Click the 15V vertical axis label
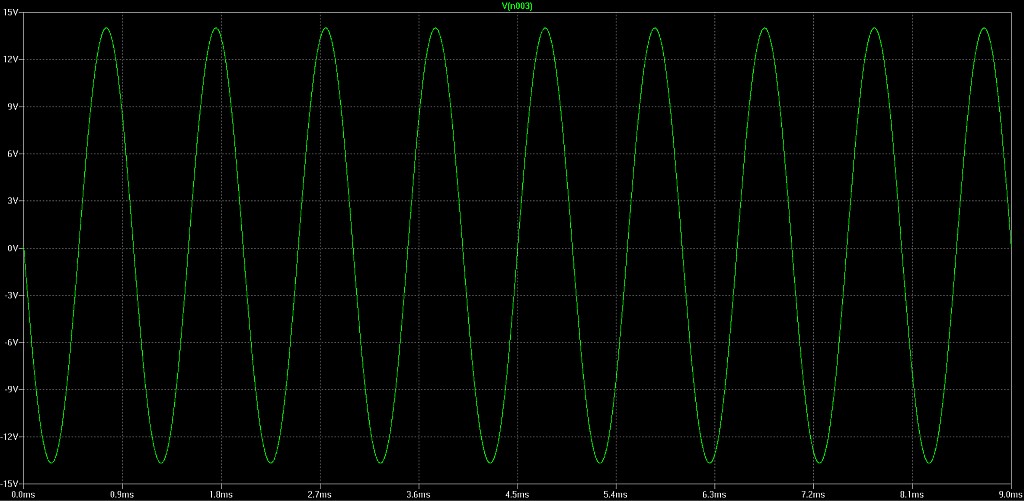 point(13,12)
